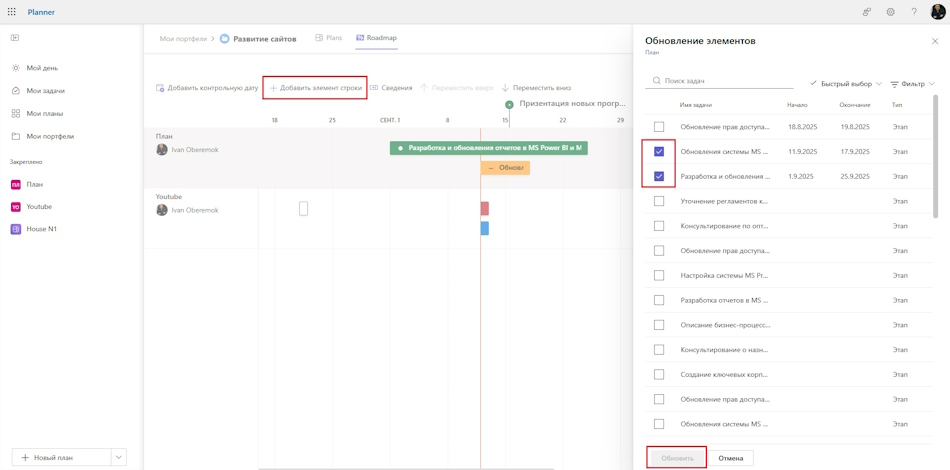Select the План roadmap row
Screen dimensions: 950x470
[x=388, y=157]
